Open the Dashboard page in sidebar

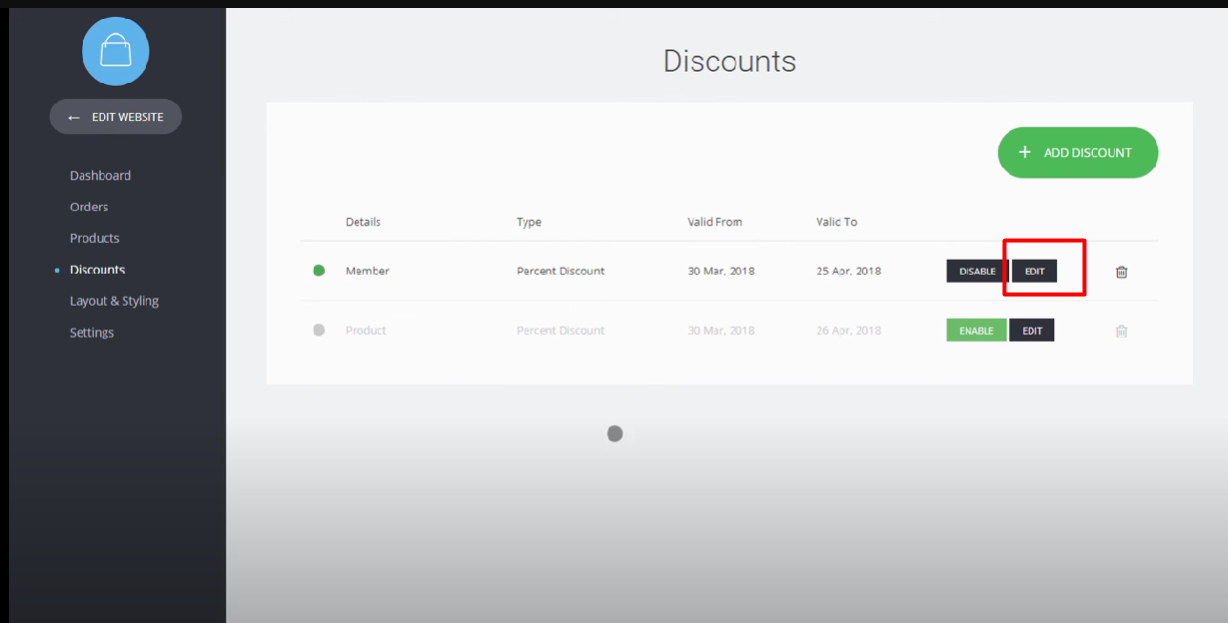click(100, 175)
